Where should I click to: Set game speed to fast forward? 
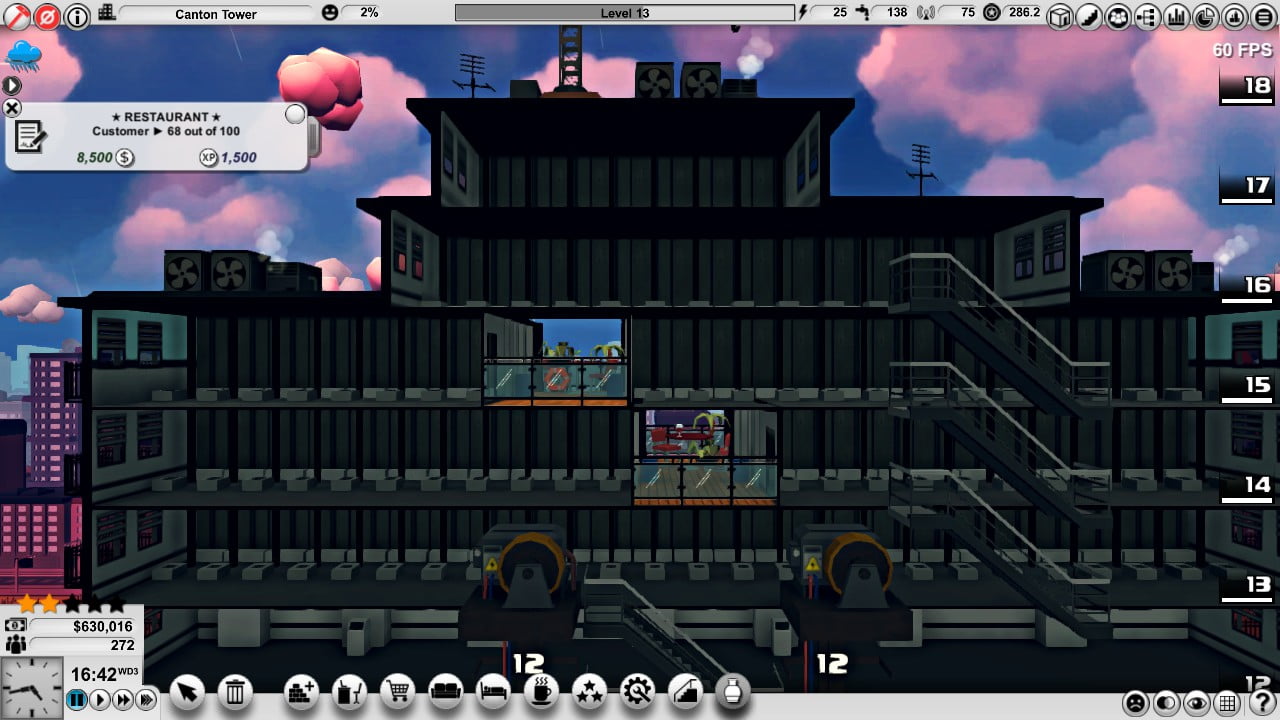123,700
